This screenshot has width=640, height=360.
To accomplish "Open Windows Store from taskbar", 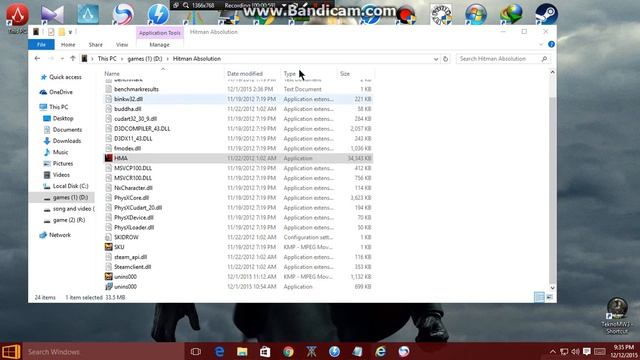I will coord(265,351).
